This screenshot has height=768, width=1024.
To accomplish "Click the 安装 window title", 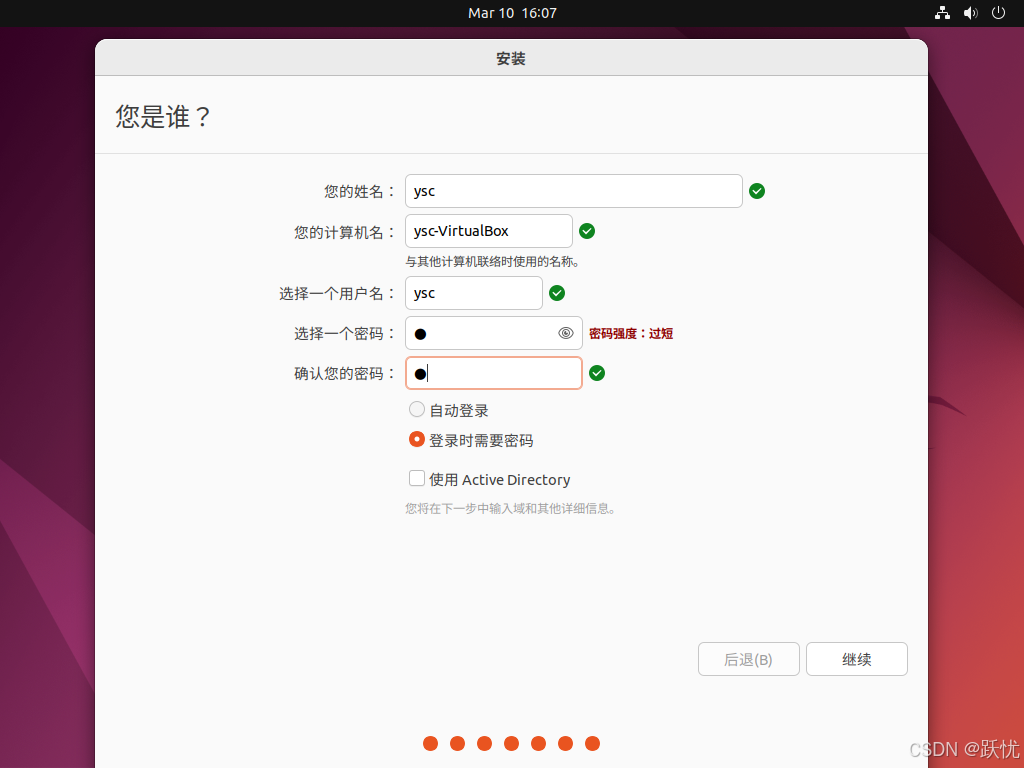I will (511, 59).
